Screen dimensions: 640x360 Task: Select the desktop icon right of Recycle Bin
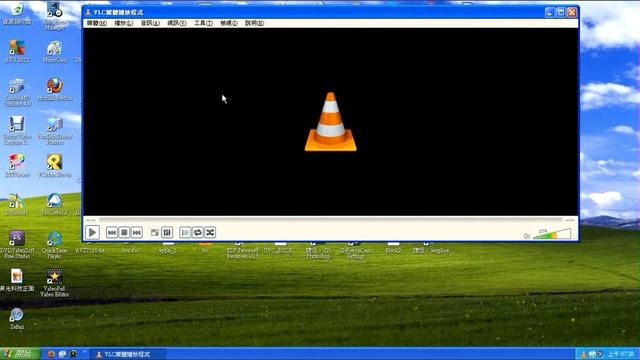click(55, 16)
